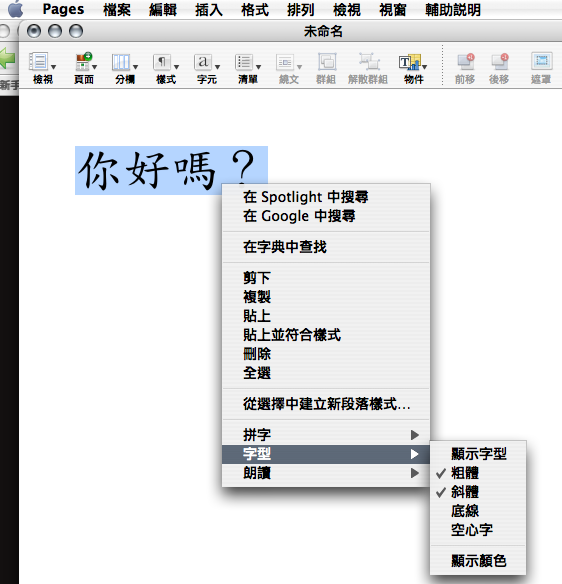Expand the 拼字 spelling submenu

[326, 435]
